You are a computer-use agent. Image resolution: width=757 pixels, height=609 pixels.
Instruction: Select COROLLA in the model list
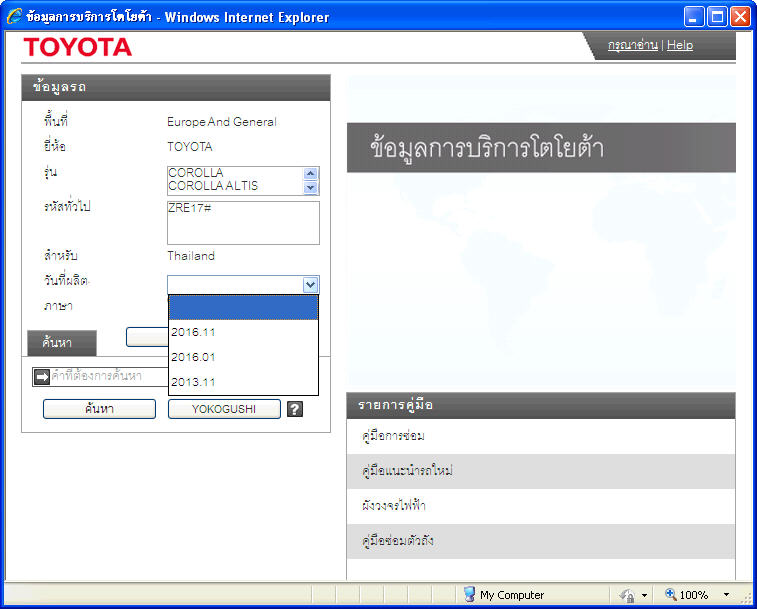pyautogui.click(x=236, y=172)
